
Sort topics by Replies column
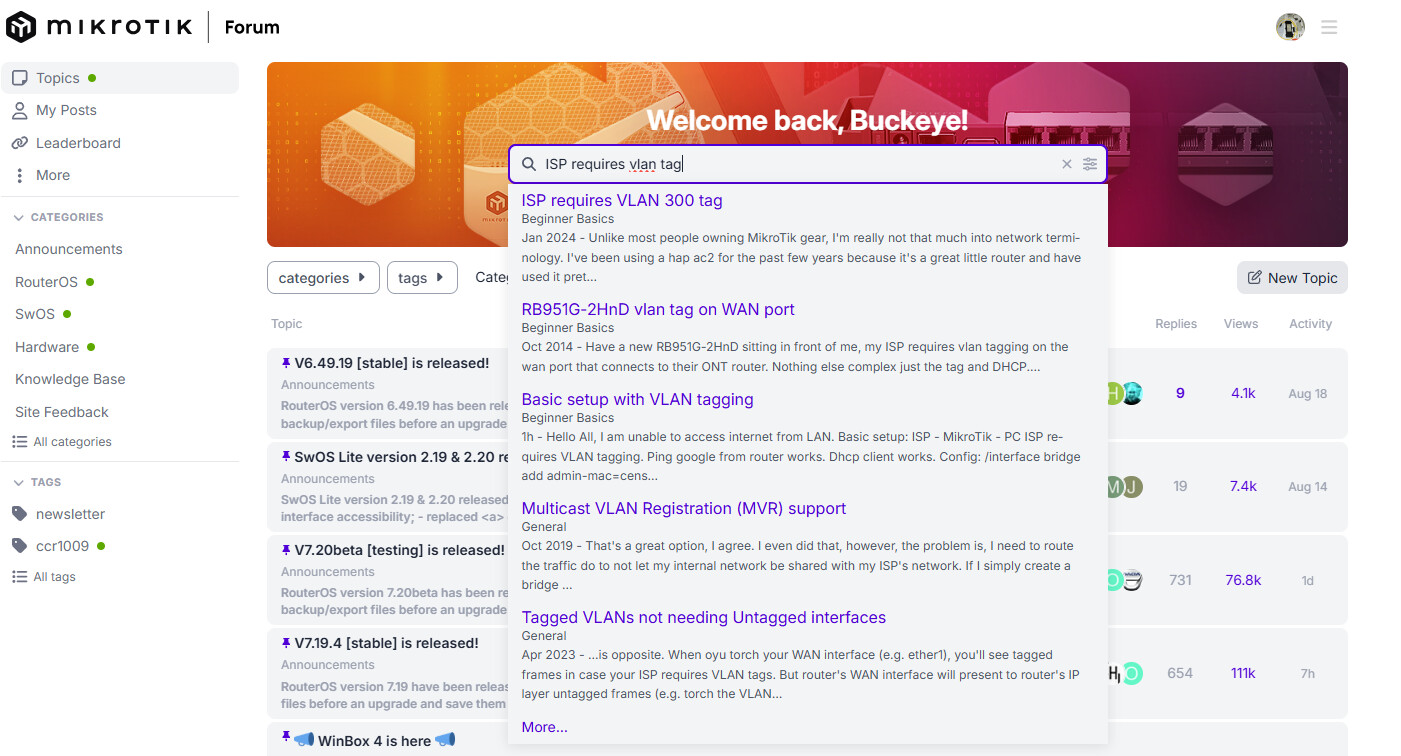1176,324
